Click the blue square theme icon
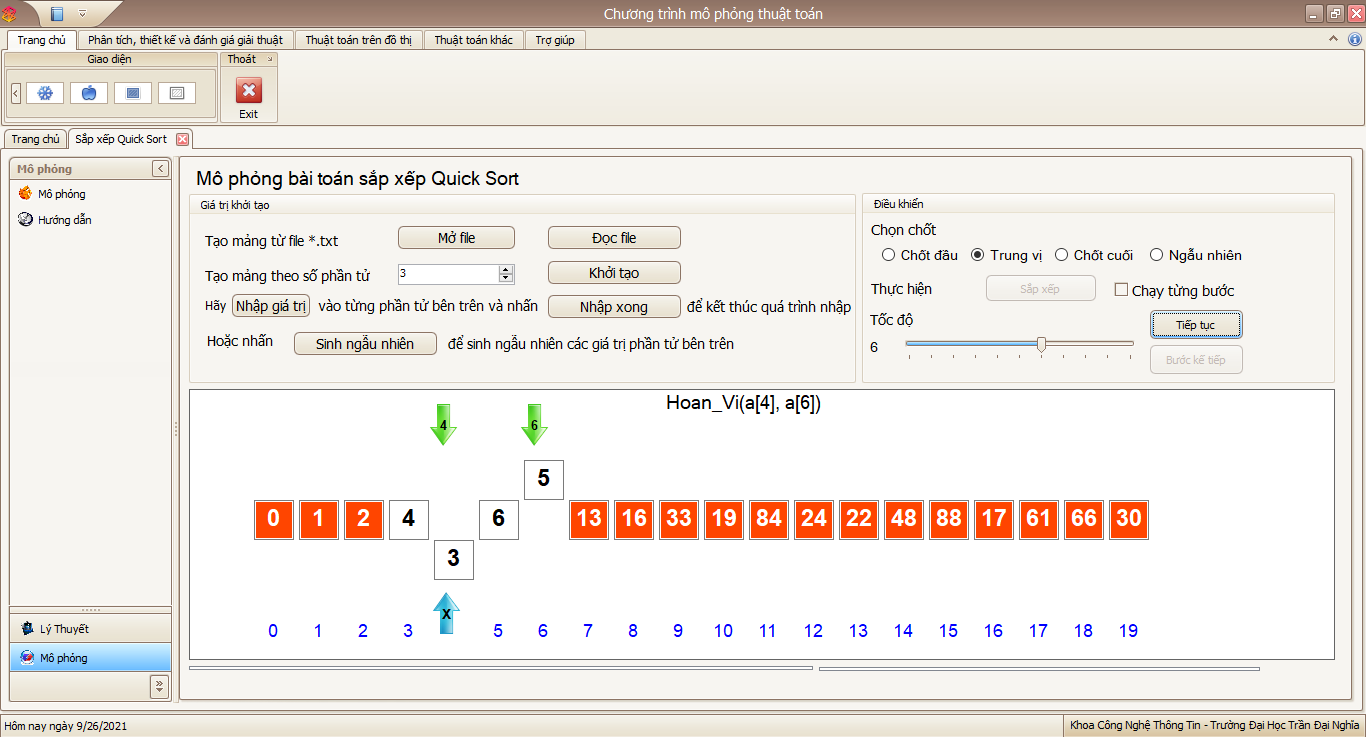Viewport: 1366px width, 737px height. (x=133, y=92)
